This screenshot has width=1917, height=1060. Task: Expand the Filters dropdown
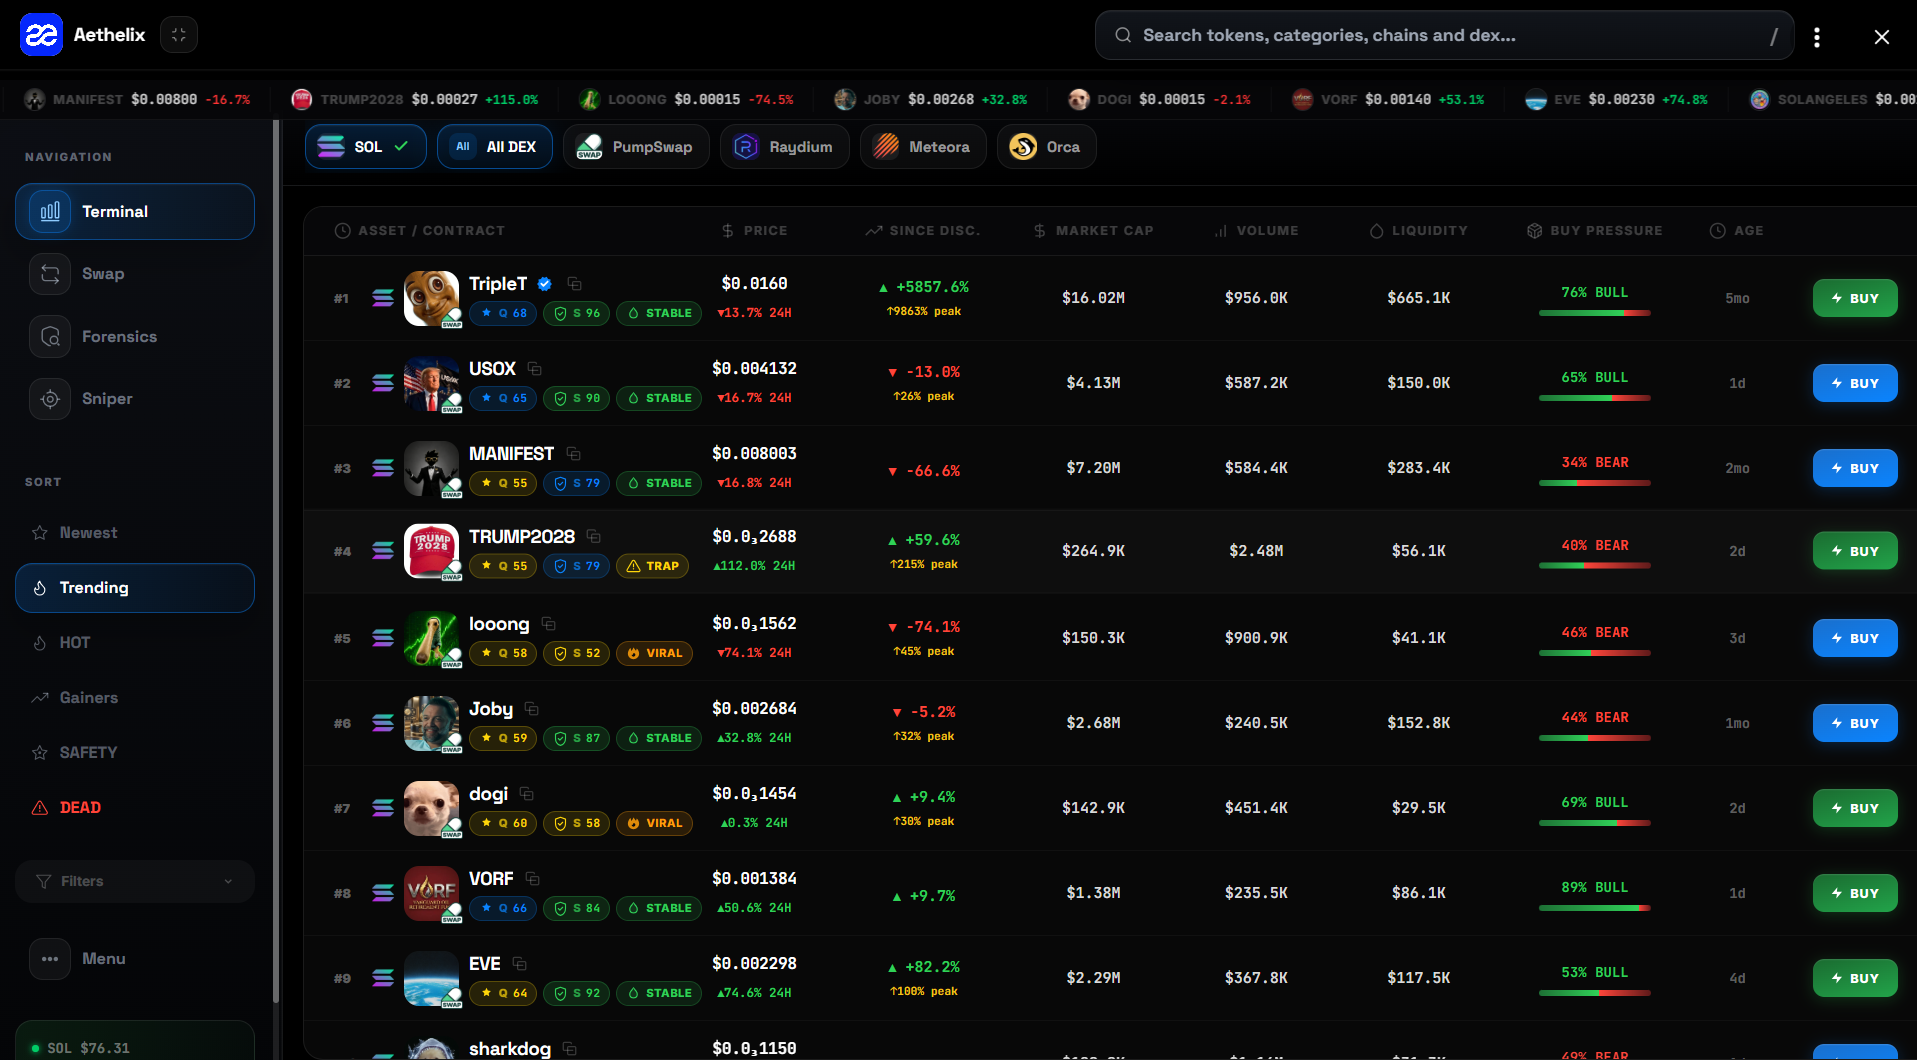pyautogui.click(x=135, y=881)
